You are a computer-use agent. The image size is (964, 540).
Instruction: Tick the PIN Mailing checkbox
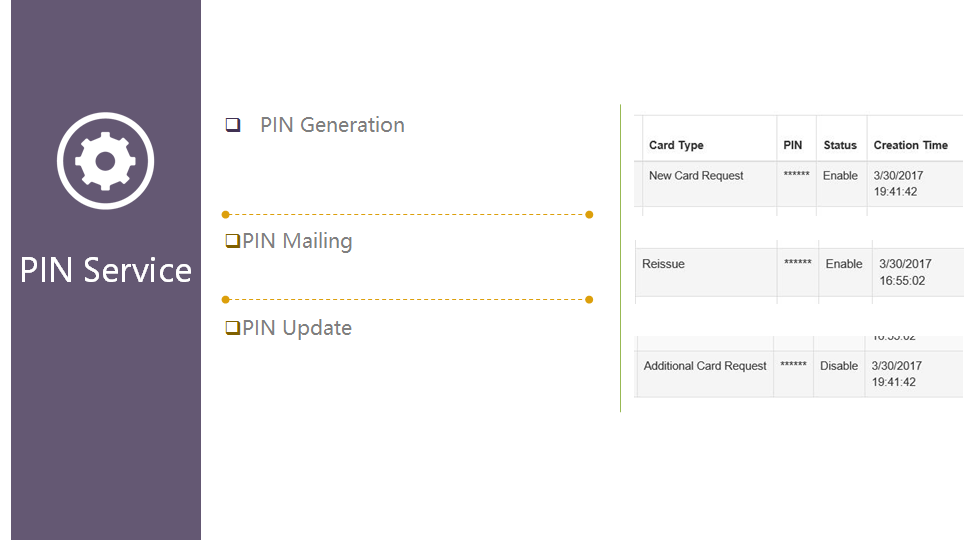233,241
